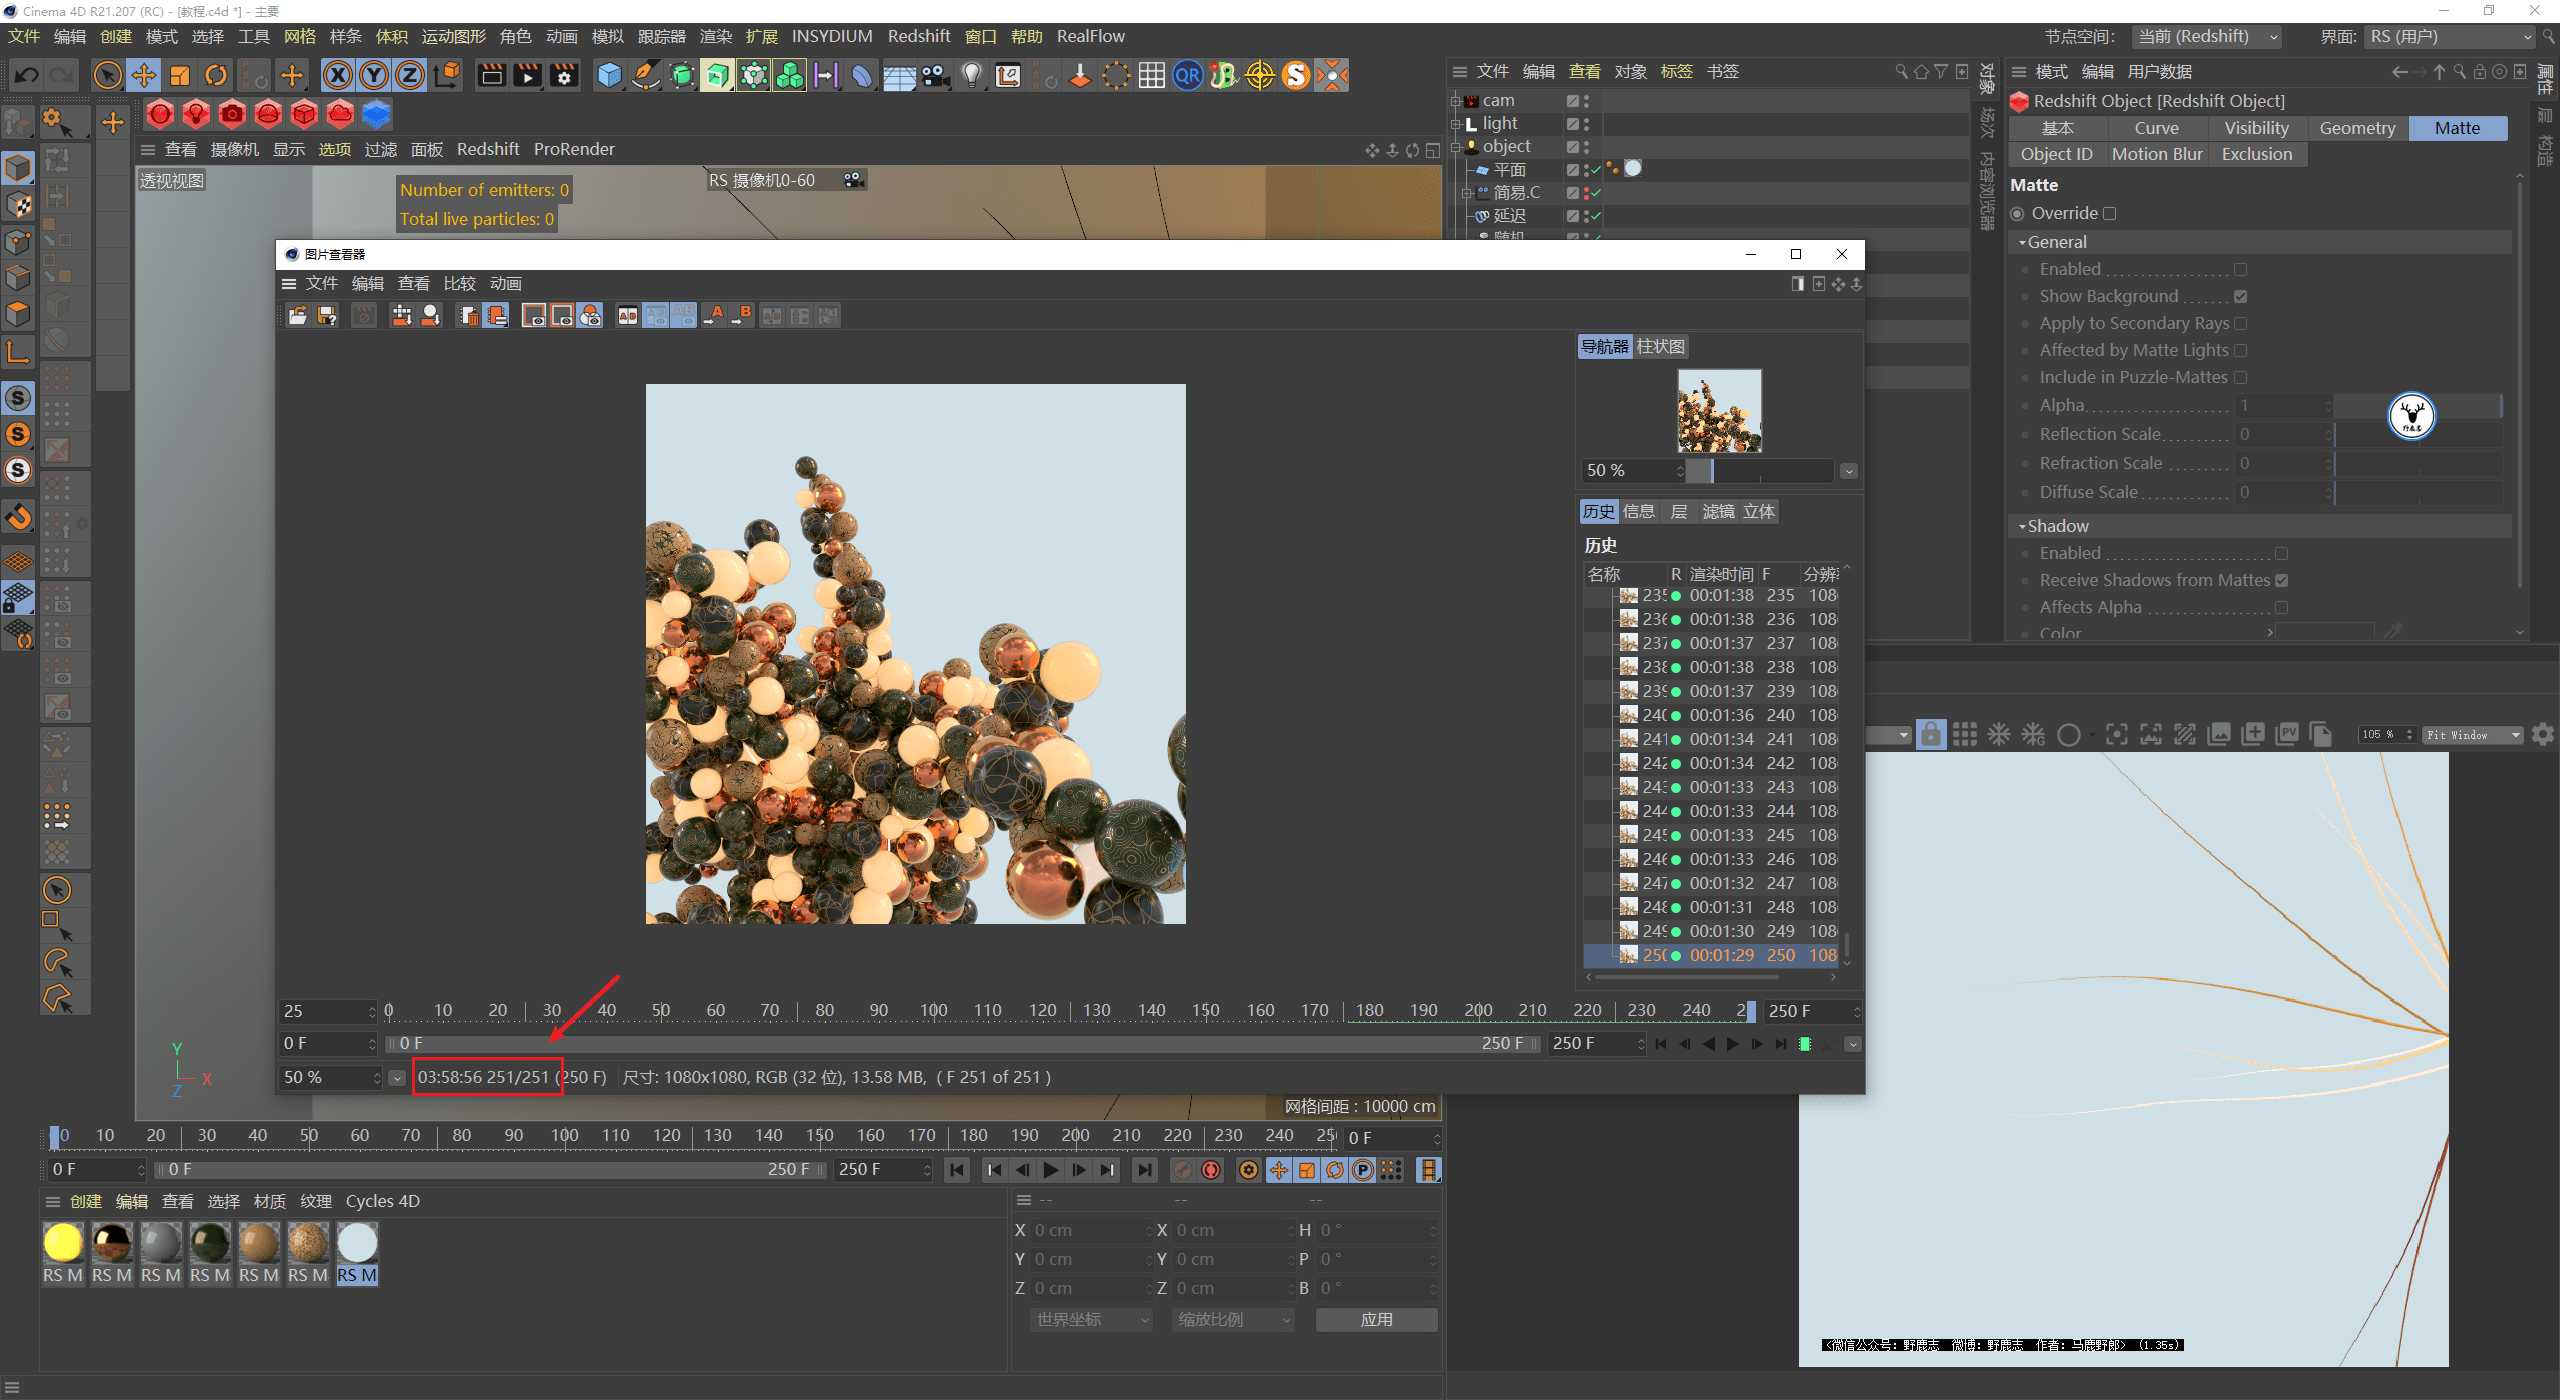This screenshot has height=1400, width=2560.
Task: Open the Redshift menu in the menu bar
Action: 919,36
